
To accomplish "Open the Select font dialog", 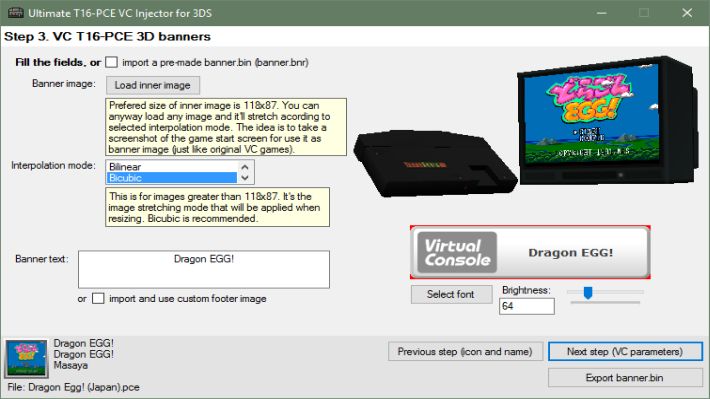I will 451,294.
